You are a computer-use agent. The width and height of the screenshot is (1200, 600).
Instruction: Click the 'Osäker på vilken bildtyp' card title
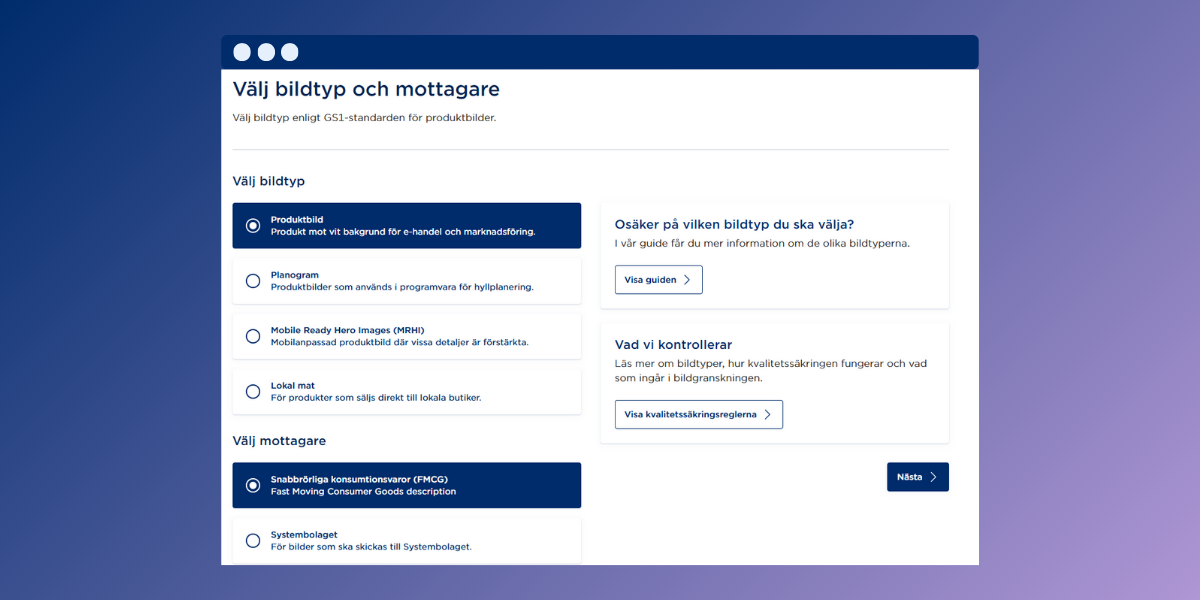[734, 224]
